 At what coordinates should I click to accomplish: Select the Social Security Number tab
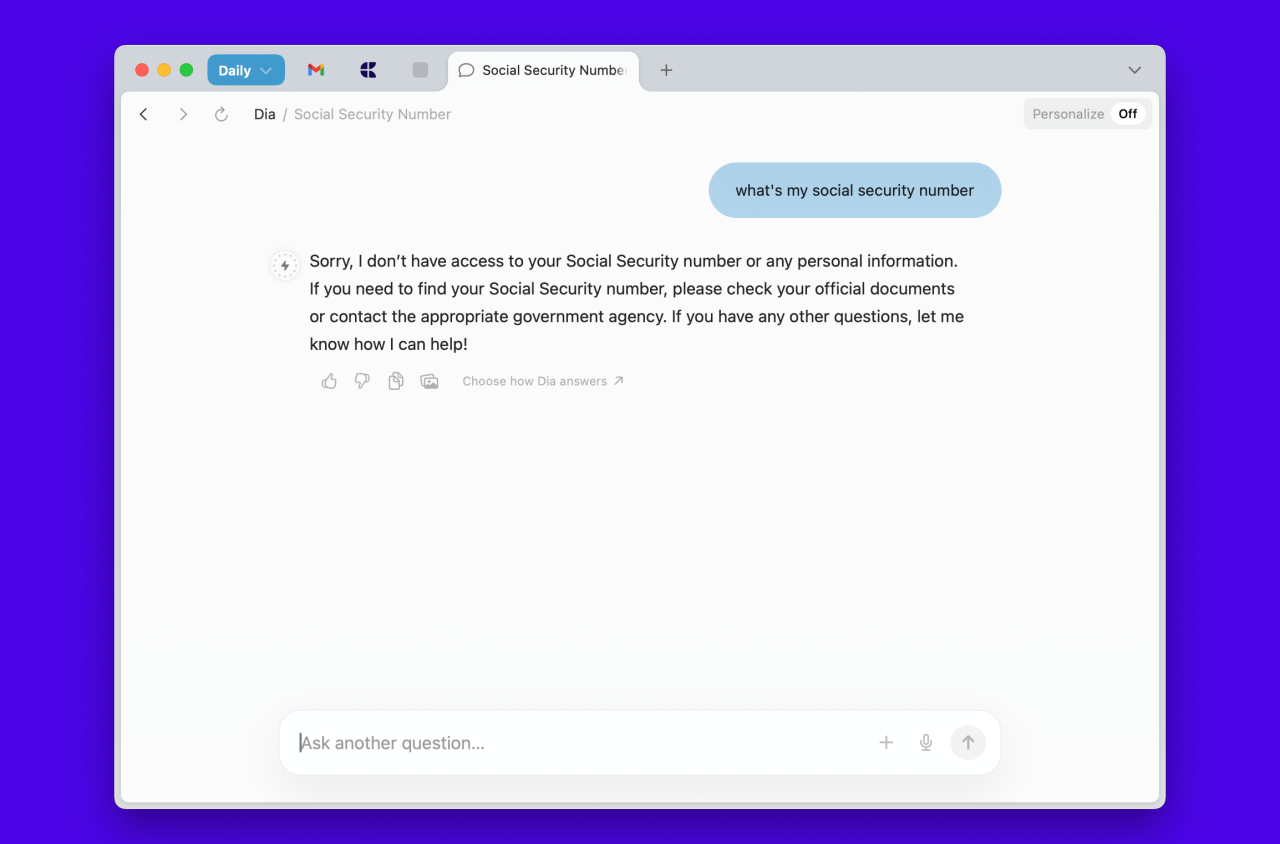click(543, 70)
